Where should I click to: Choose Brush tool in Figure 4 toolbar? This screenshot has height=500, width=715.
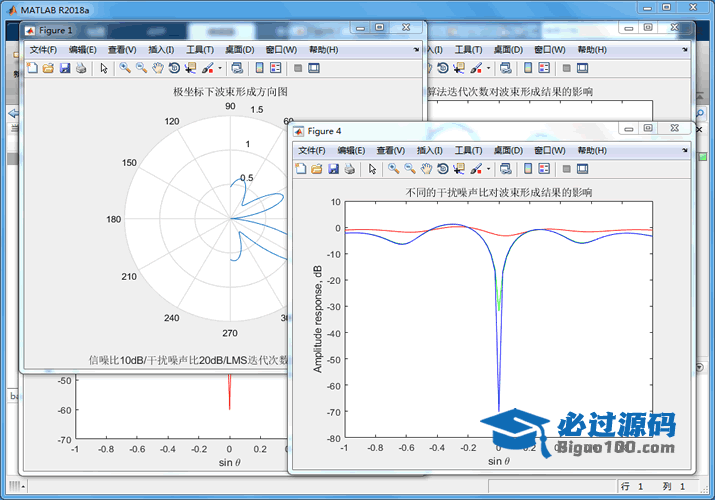pyautogui.click(x=476, y=169)
